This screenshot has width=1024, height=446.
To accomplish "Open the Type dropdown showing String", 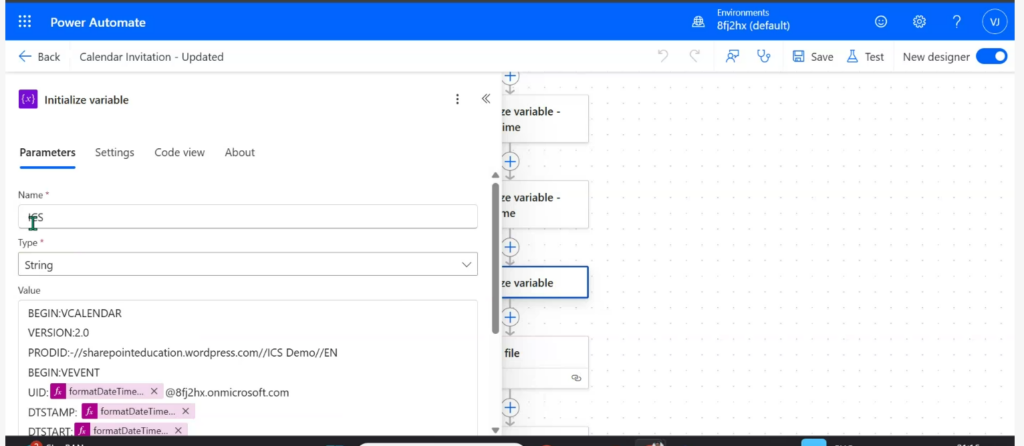I will pyautogui.click(x=248, y=264).
